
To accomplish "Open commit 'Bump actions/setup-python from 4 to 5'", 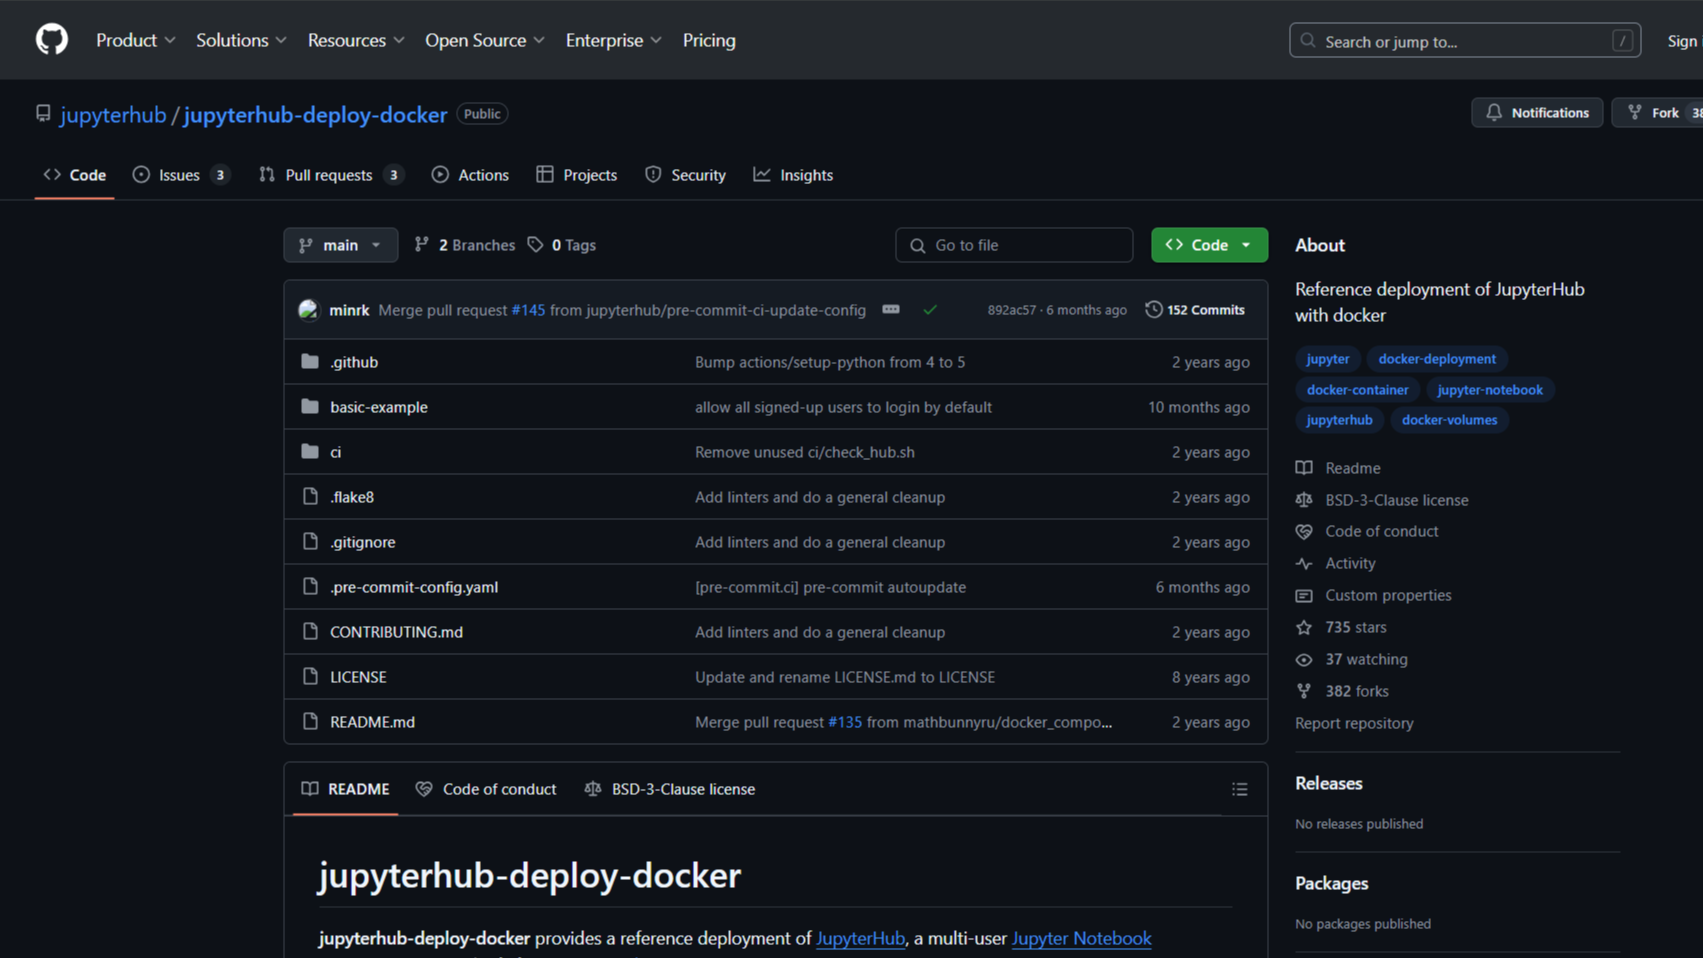I will [830, 362].
